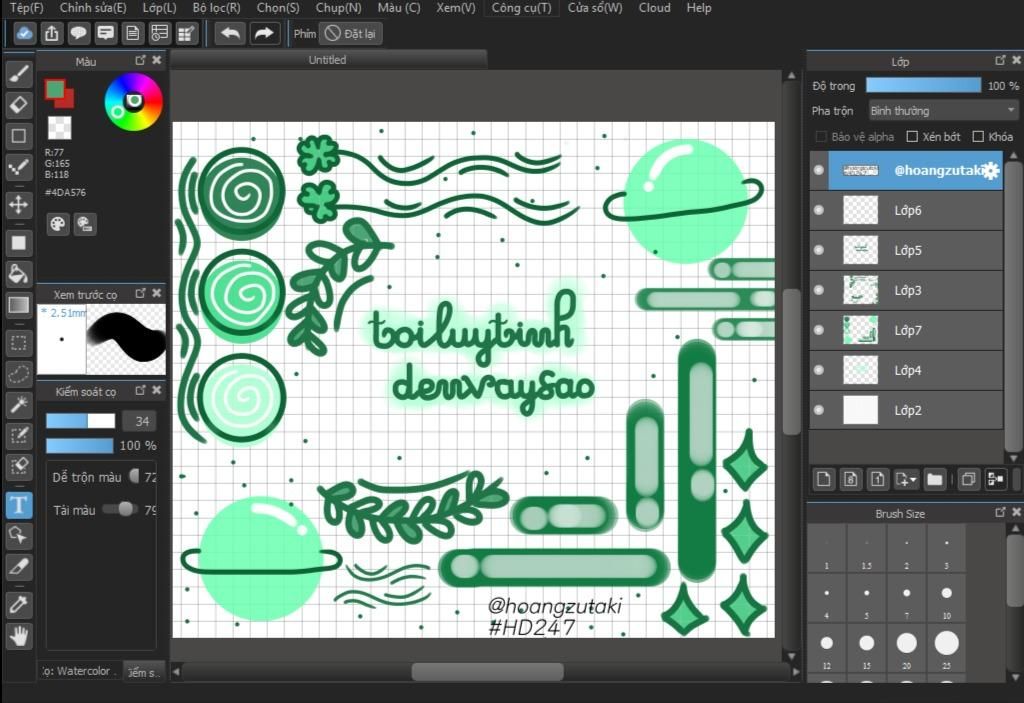This screenshot has width=1024, height=703.
Task: Open the Tệp(F) menu
Action: pos(27,8)
